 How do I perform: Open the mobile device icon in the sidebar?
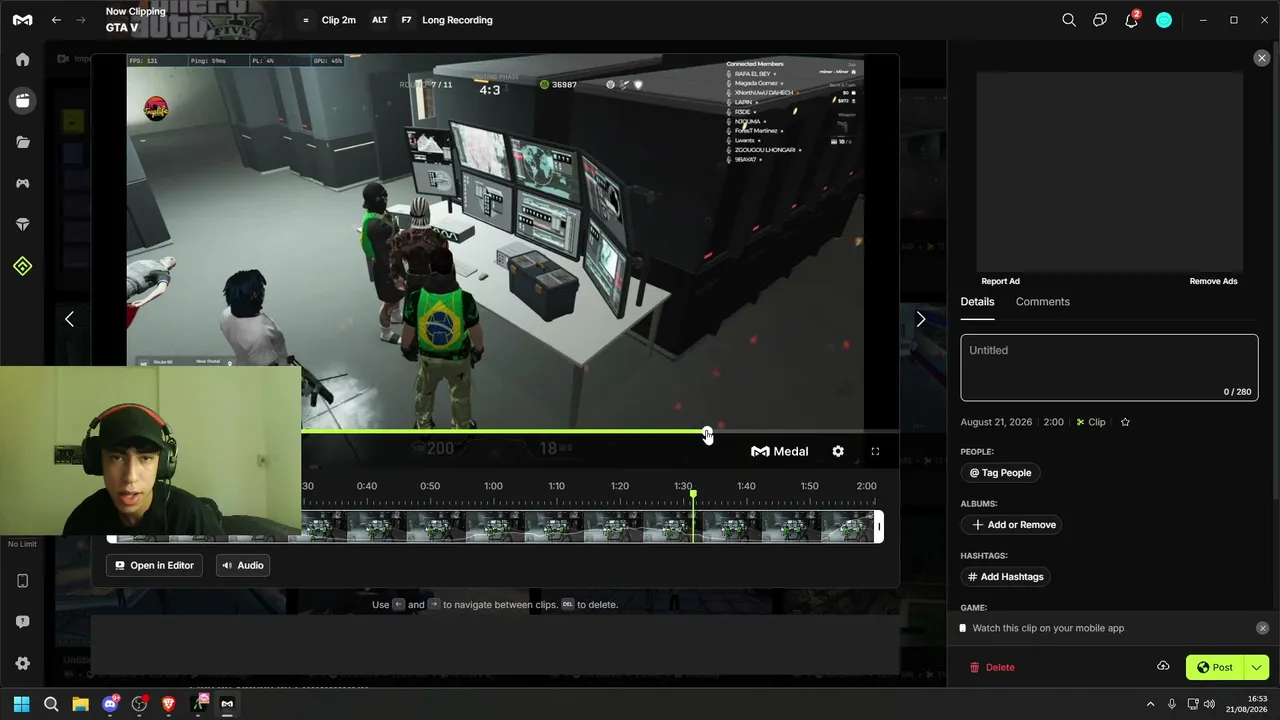[x=22, y=581]
